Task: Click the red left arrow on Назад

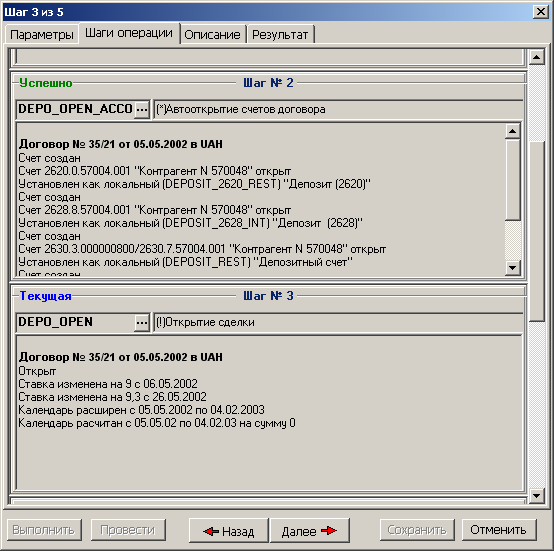Action: pyautogui.click(x=211, y=531)
